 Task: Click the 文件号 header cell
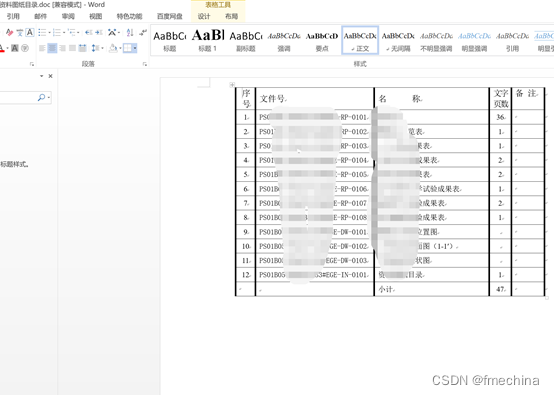coord(314,99)
